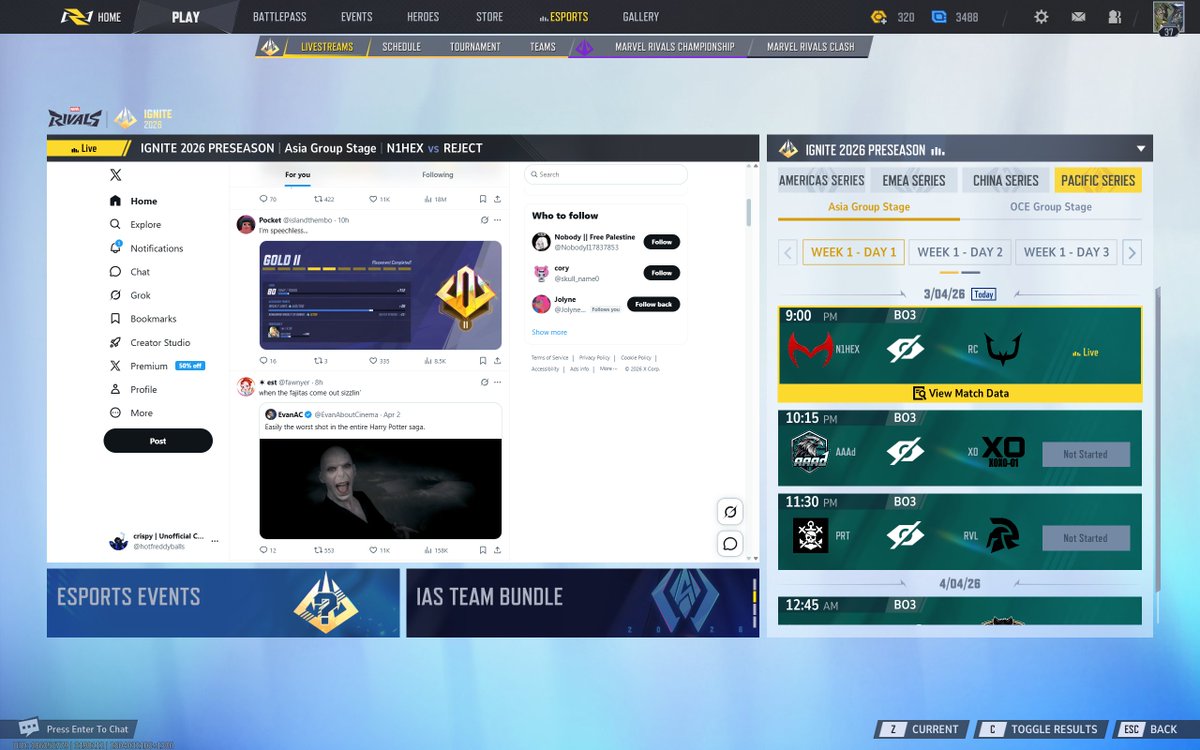Go to the TEAMS sub-tab
Image resolution: width=1200 pixels, height=750 pixels.
pos(543,47)
